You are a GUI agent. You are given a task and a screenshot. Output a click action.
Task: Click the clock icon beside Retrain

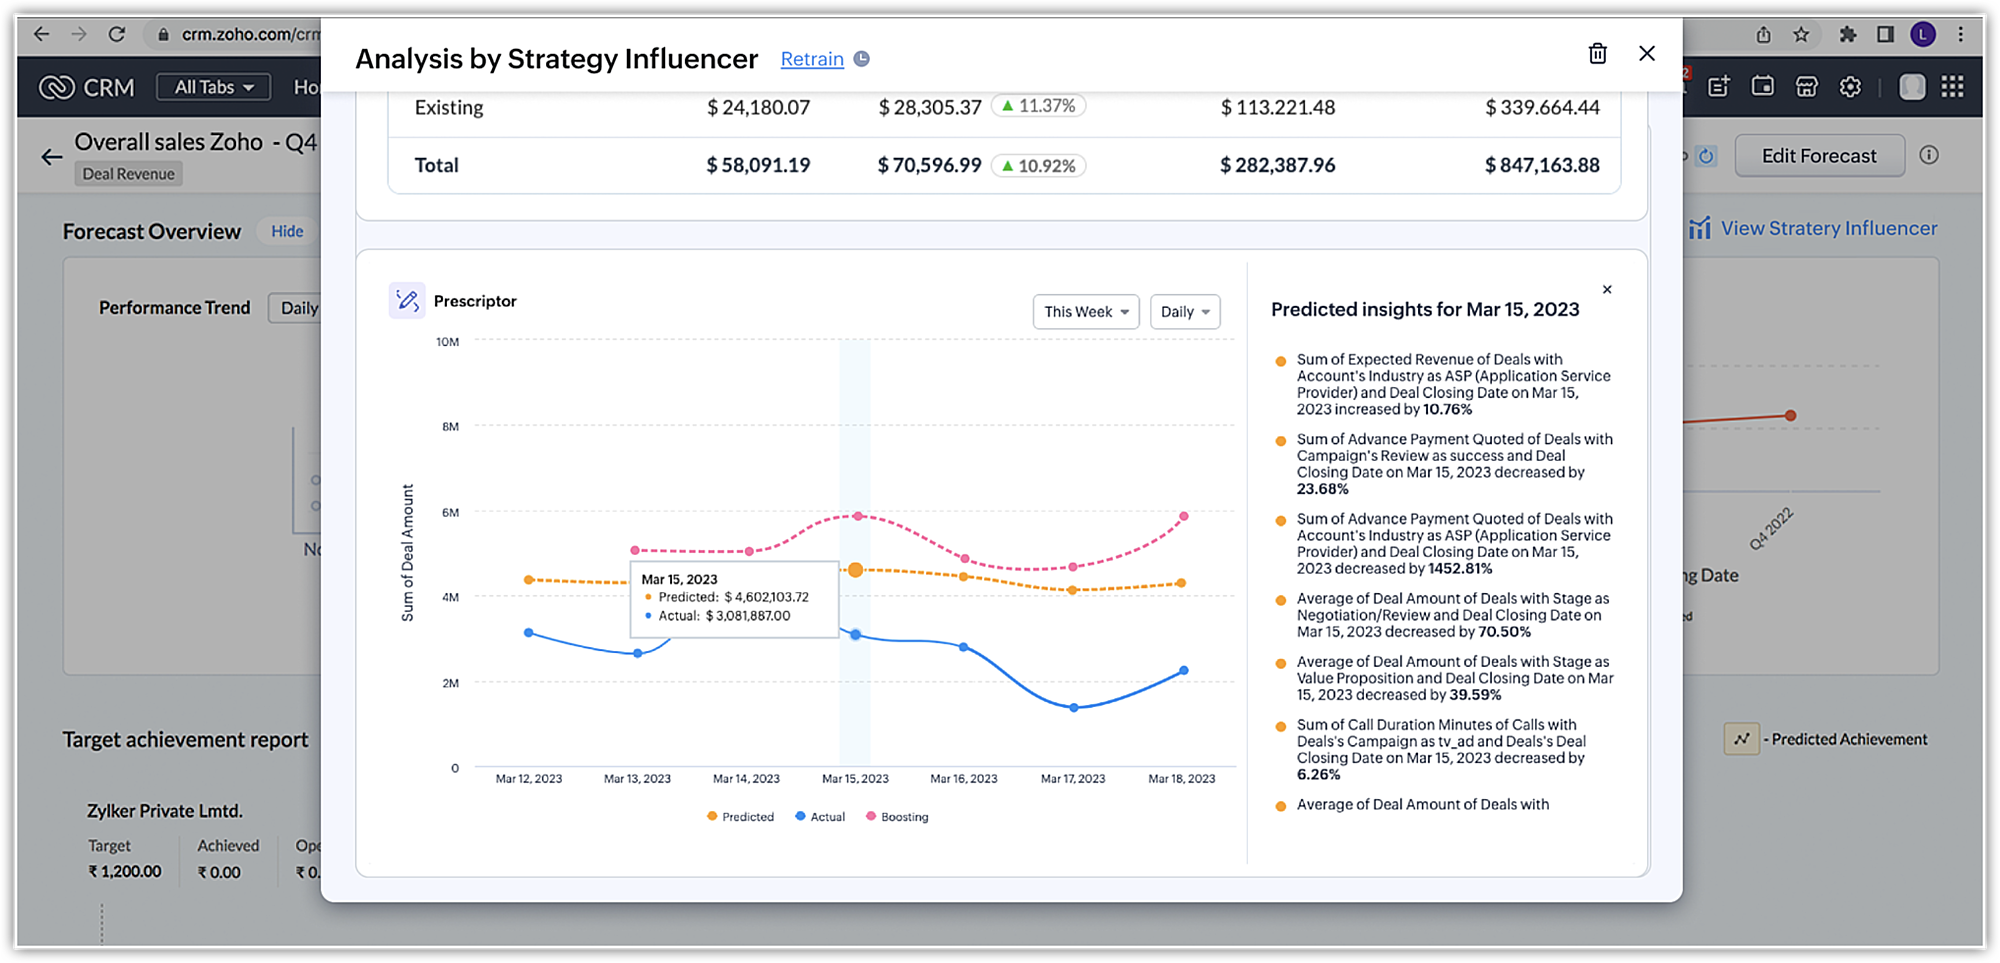coord(861,59)
